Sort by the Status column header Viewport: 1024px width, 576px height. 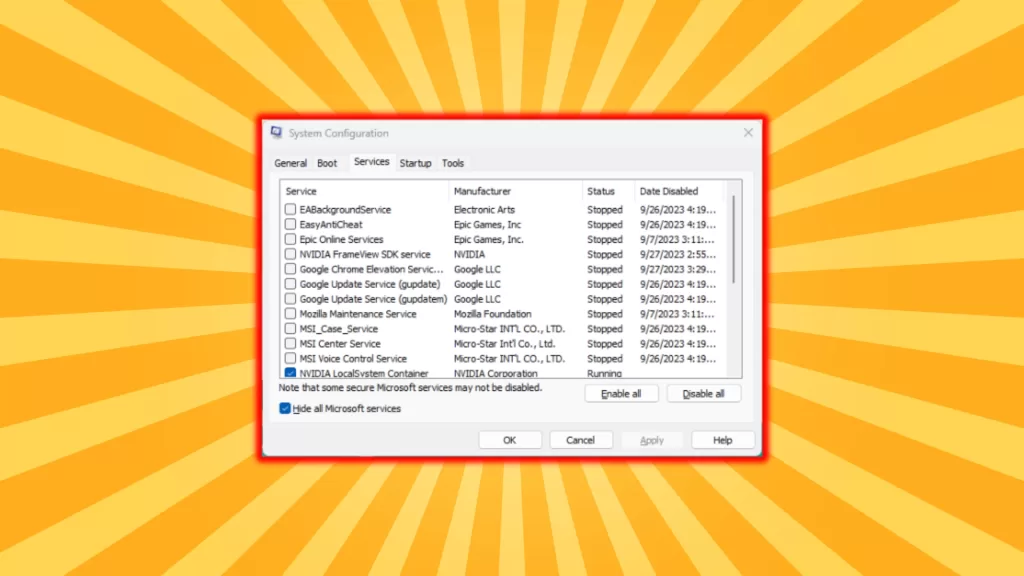point(608,191)
